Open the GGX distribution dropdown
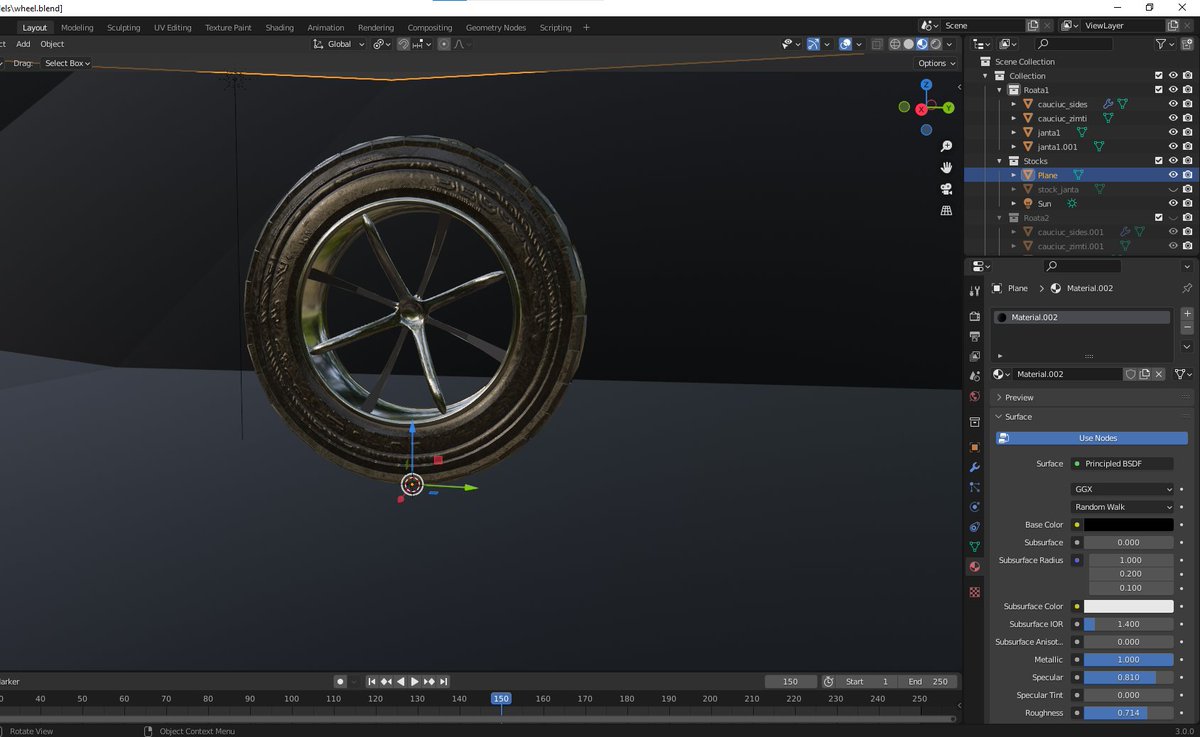 (1122, 489)
